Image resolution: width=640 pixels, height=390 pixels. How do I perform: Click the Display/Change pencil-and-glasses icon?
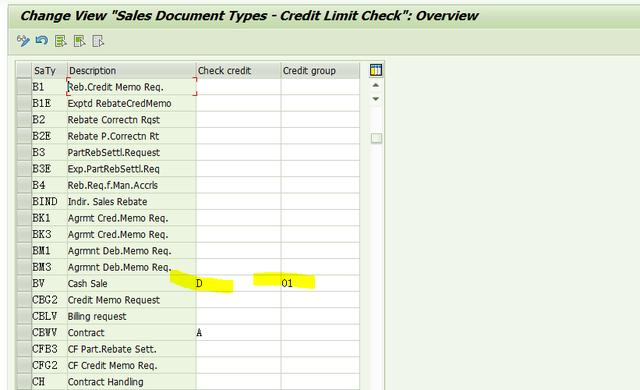pyautogui.click(x=23, y=41)
